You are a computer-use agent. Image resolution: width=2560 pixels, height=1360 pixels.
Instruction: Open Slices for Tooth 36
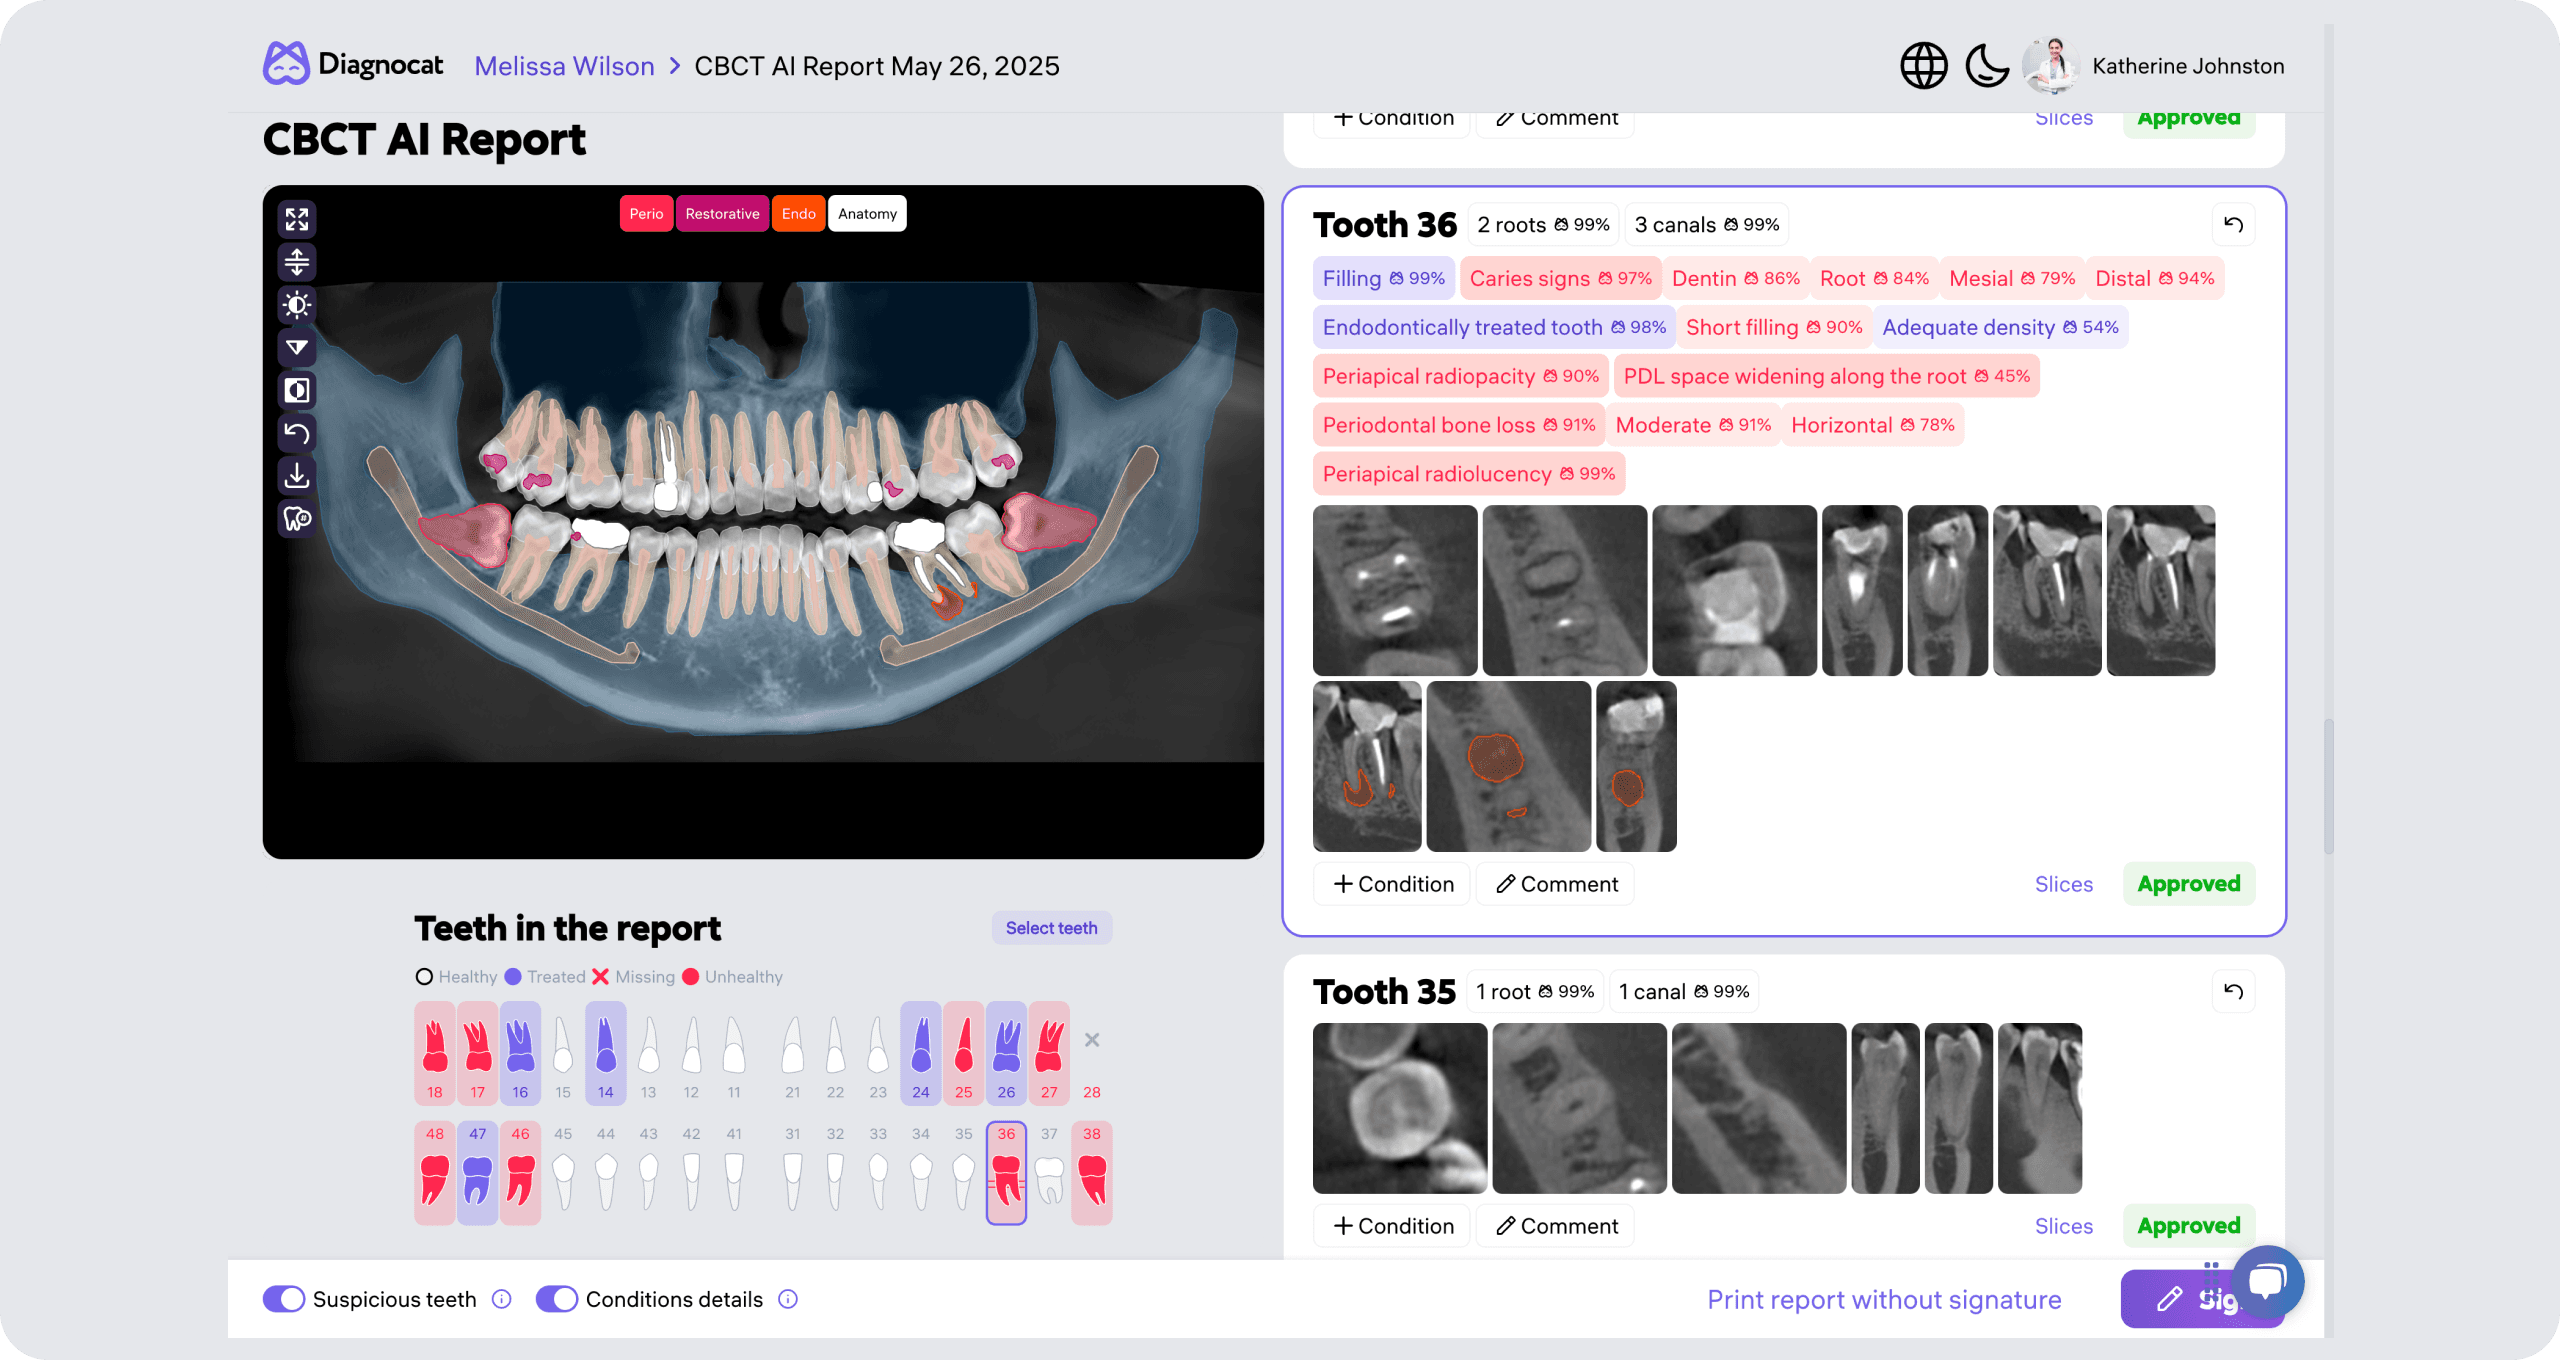2064,884
